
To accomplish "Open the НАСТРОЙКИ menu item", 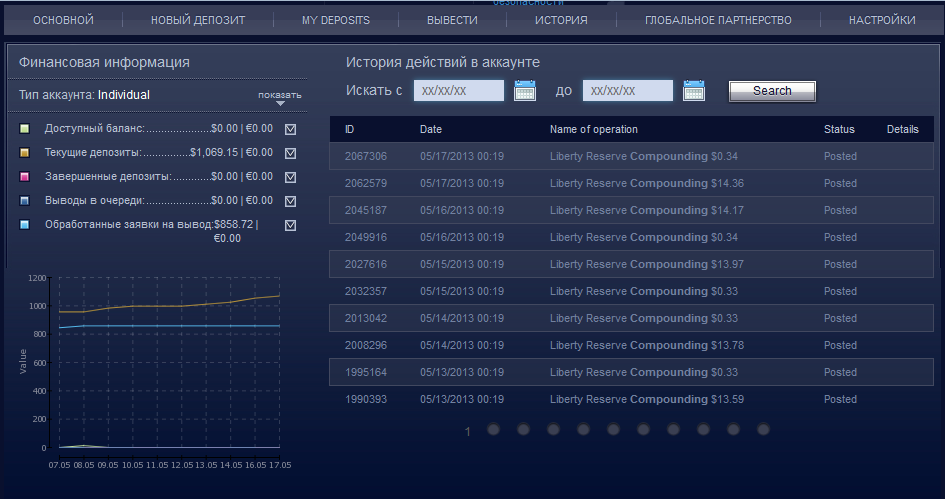I will pos(881,20).
